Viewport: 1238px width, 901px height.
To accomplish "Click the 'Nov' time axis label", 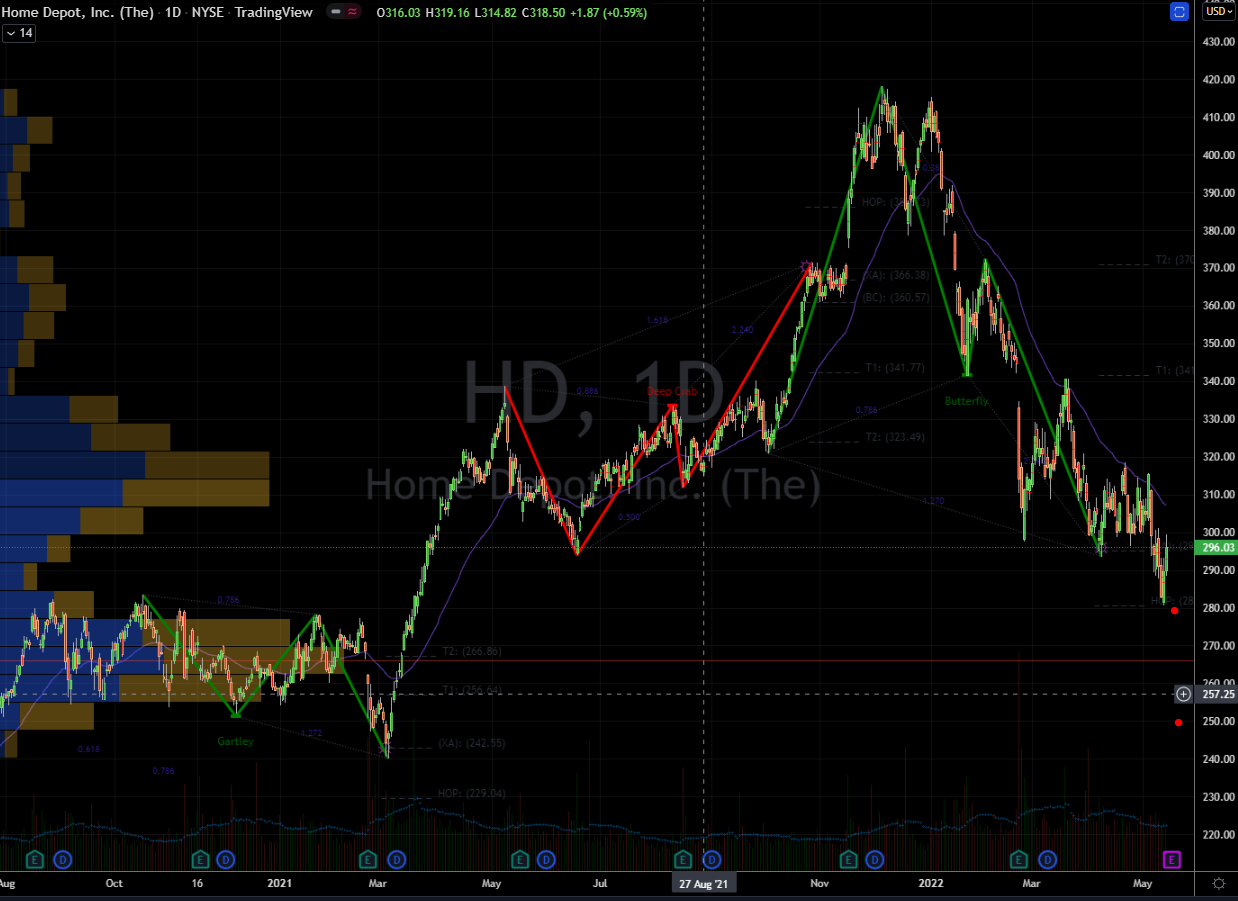I will pyautogui.click(x=820, y=884).
